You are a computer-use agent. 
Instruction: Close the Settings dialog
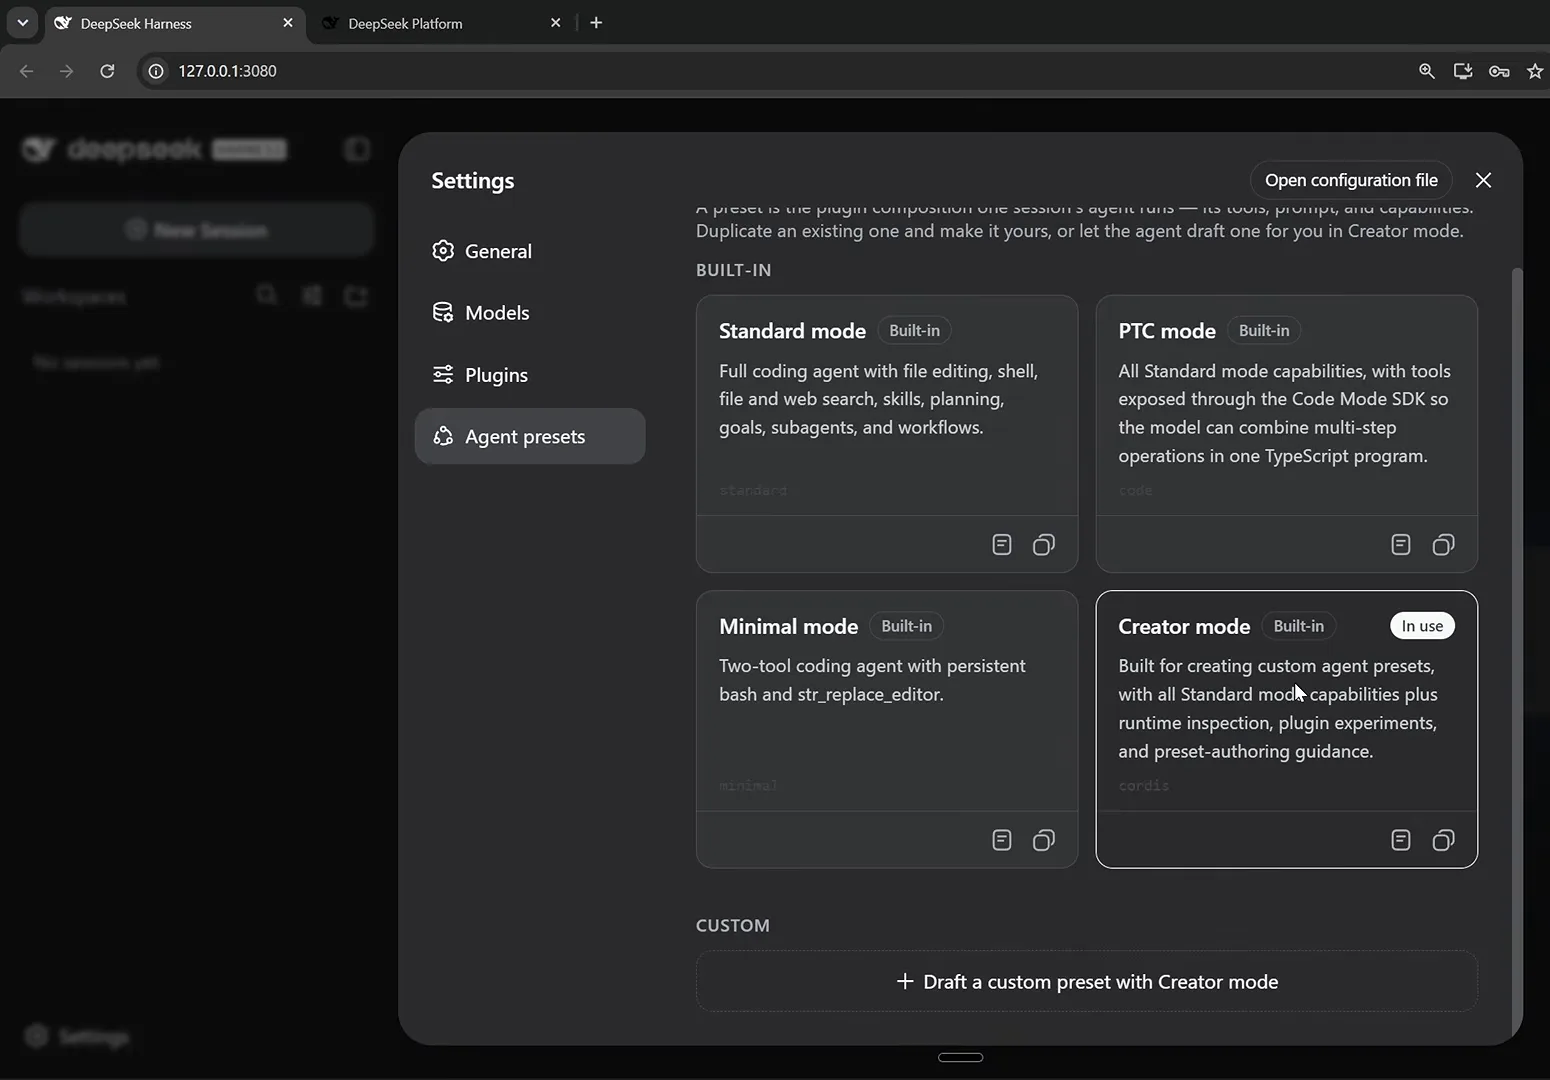pyautogui.click(x=1483, y=180)
